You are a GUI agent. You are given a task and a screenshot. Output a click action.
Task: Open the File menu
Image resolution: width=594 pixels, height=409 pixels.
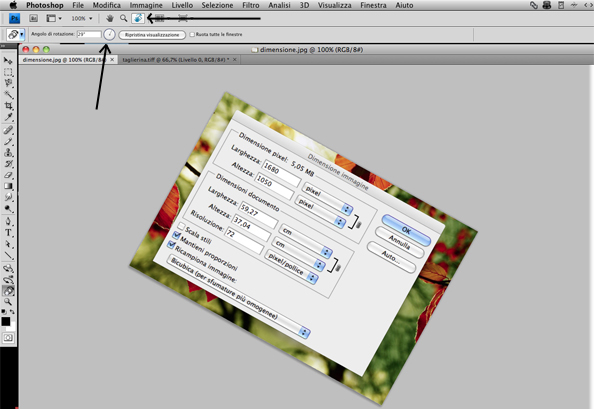[x=78, y=5]
